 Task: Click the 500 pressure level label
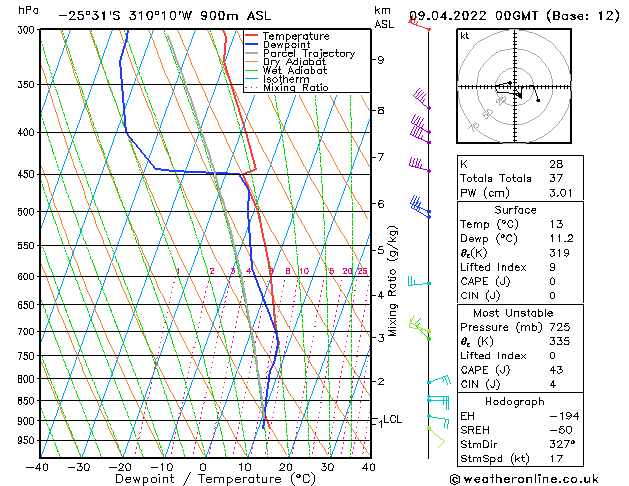click(28, 212)
